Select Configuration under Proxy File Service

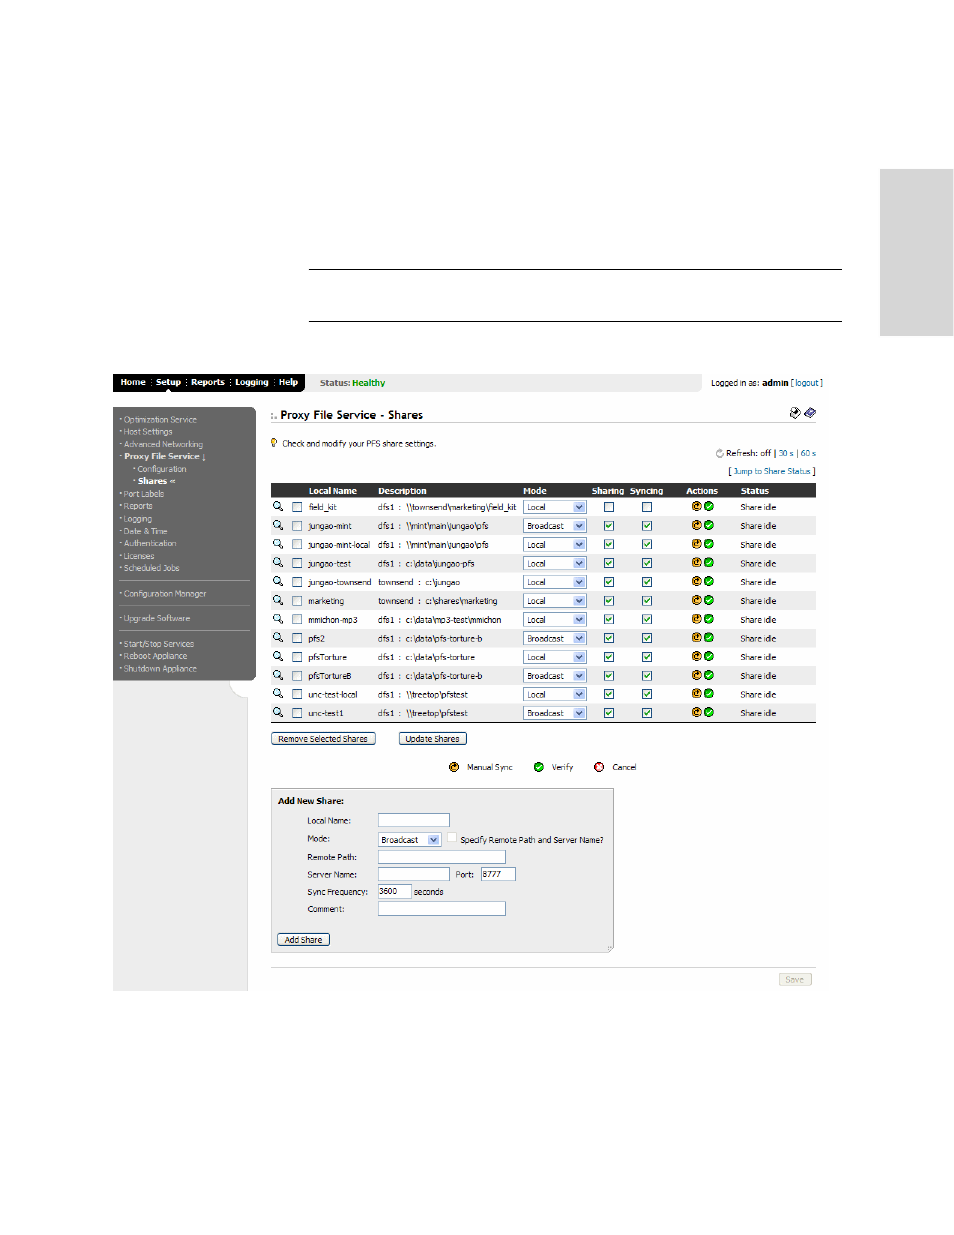click(162, 469)
